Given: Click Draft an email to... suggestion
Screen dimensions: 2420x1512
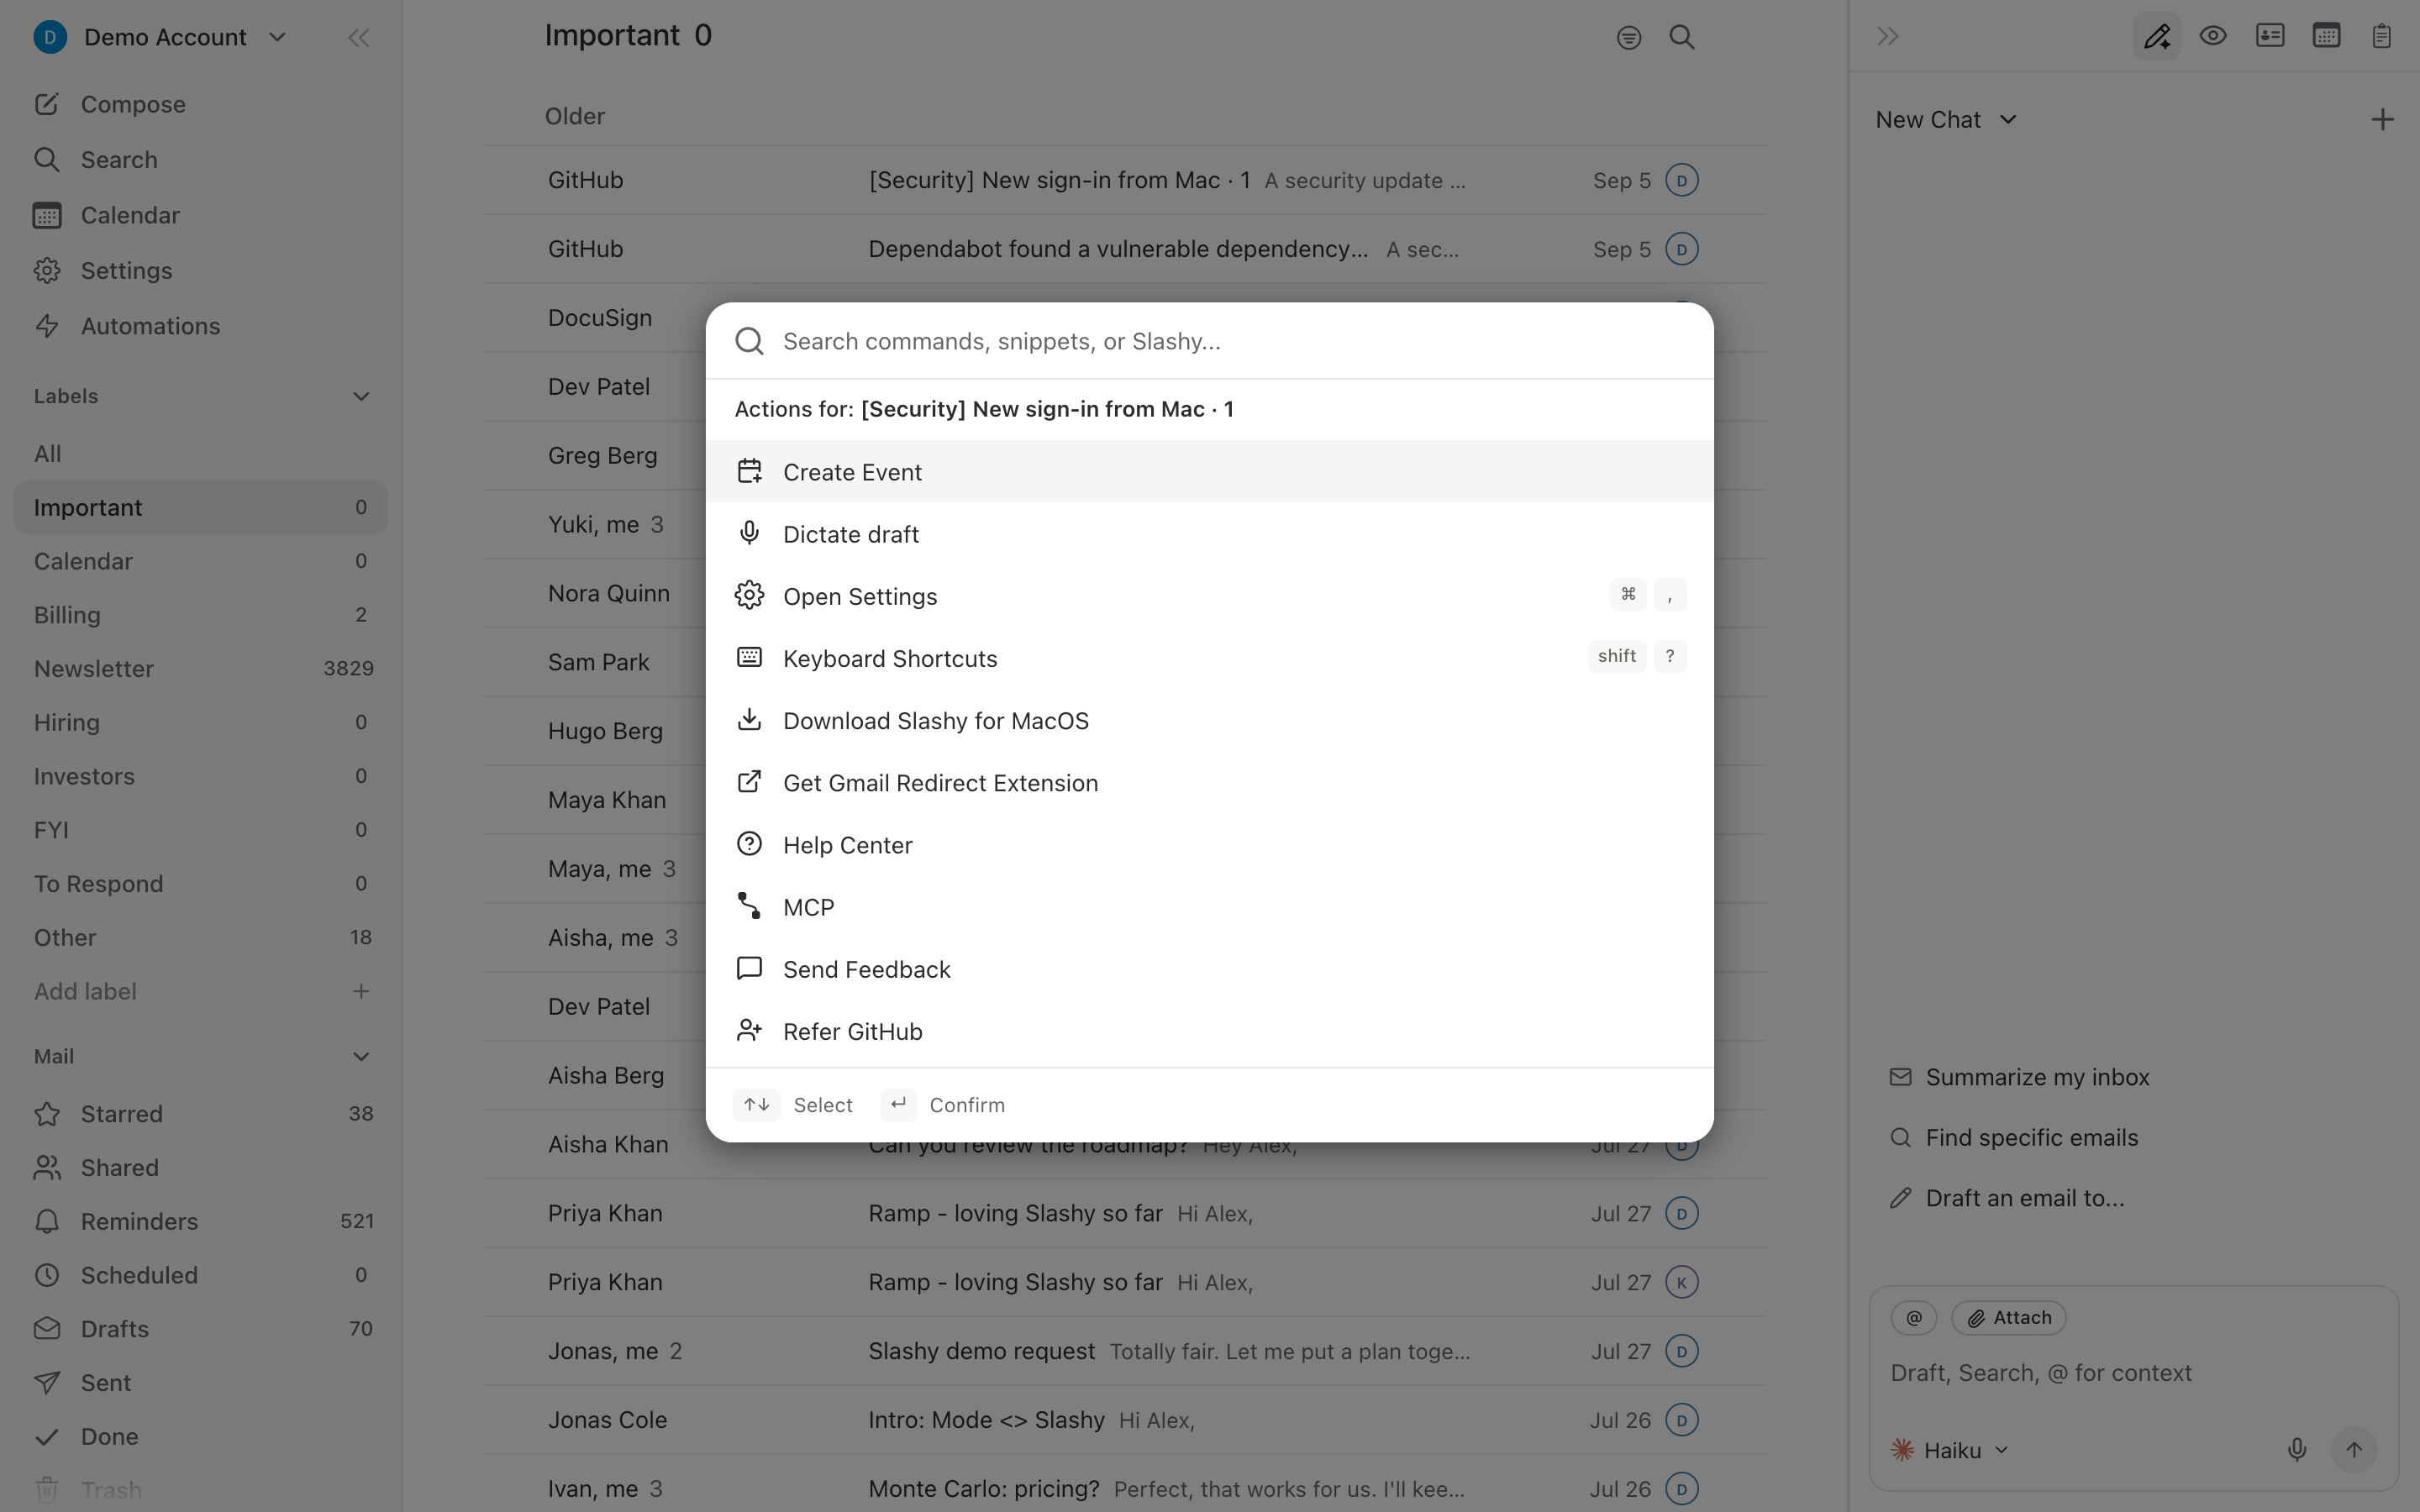Looking at the screenshot, I should (2006, 1198).
